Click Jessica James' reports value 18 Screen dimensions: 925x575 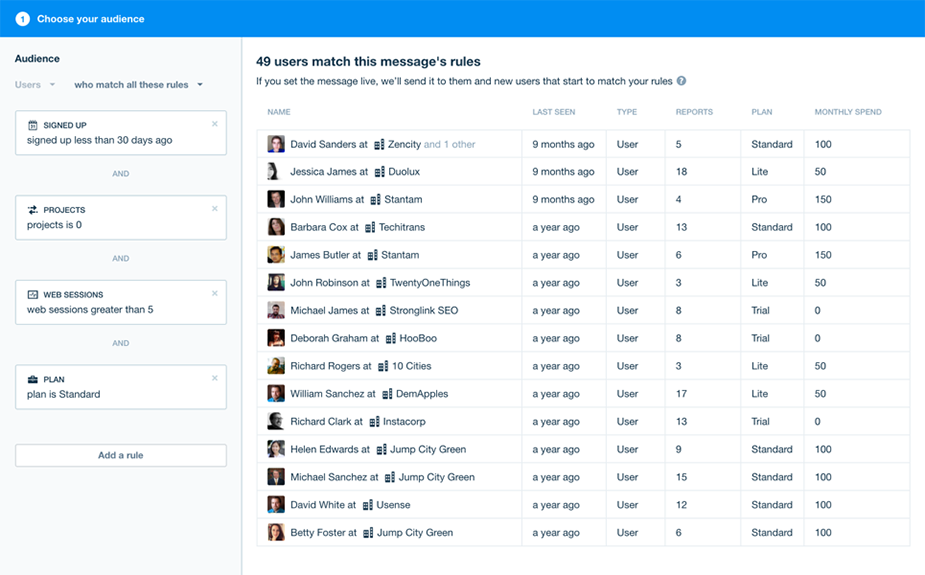tap(681, 172)
